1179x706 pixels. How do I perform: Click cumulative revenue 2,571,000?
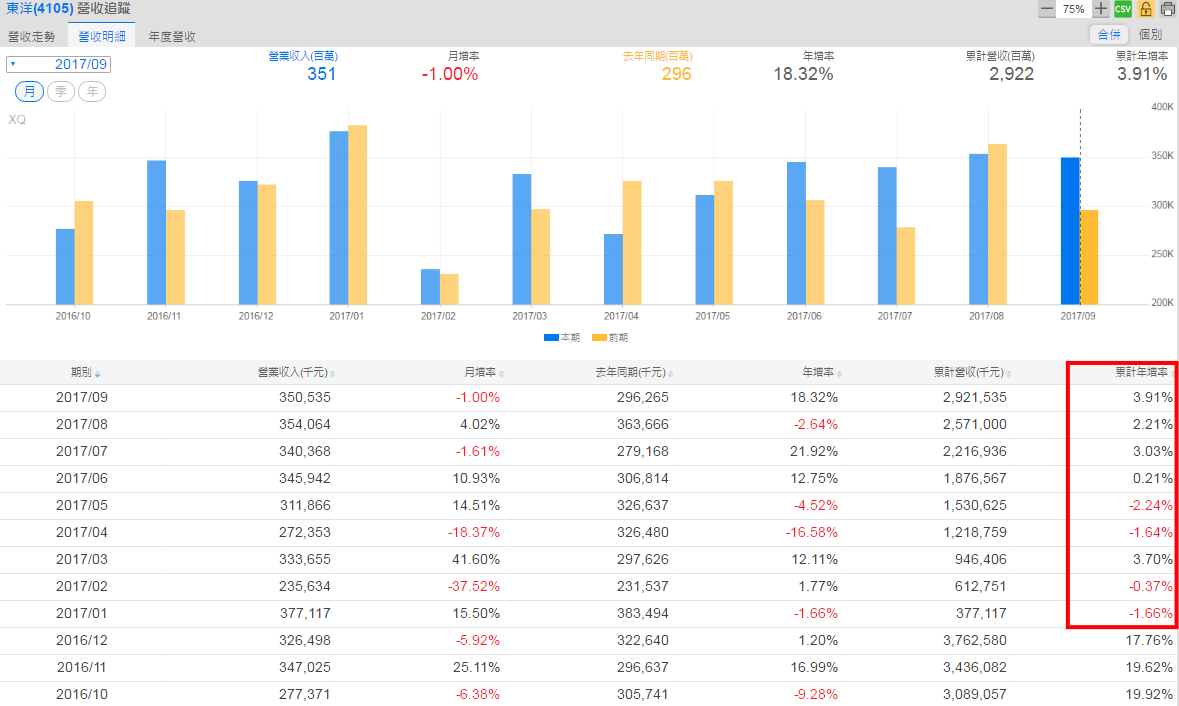(x=974, y=425)
